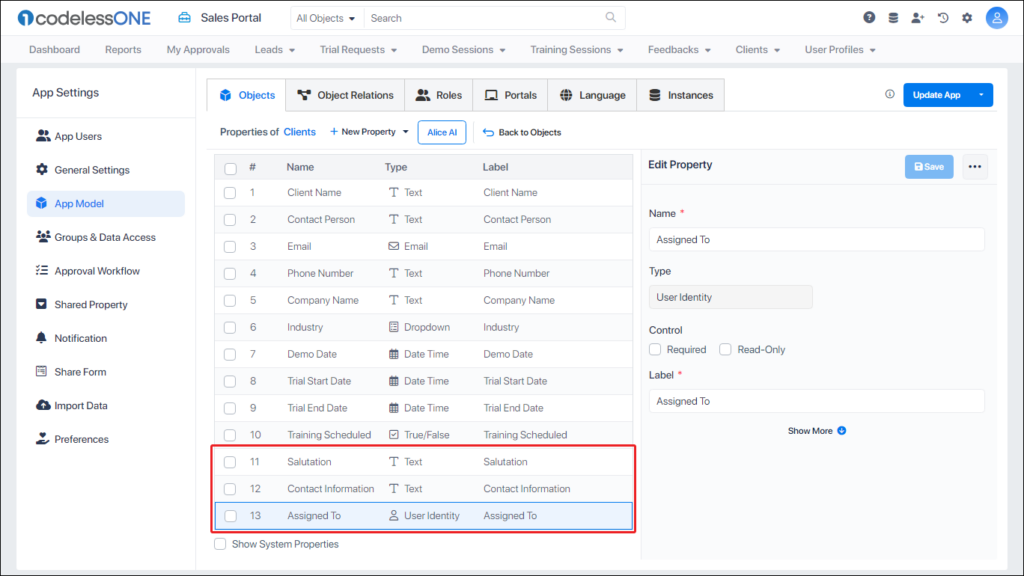The image size is (1024, 576).
Task: Go to Dashboard
Action: tap(54, 50)
